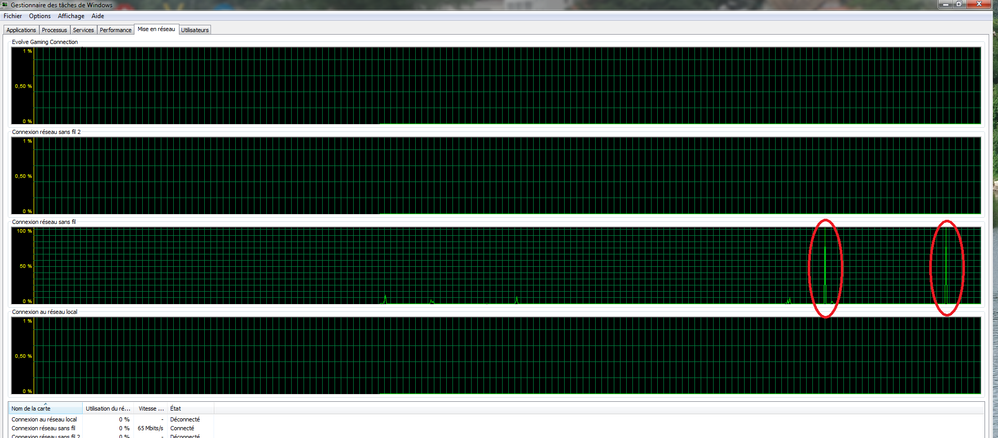
Task: Sort by État column header
Action: (191, 408)
